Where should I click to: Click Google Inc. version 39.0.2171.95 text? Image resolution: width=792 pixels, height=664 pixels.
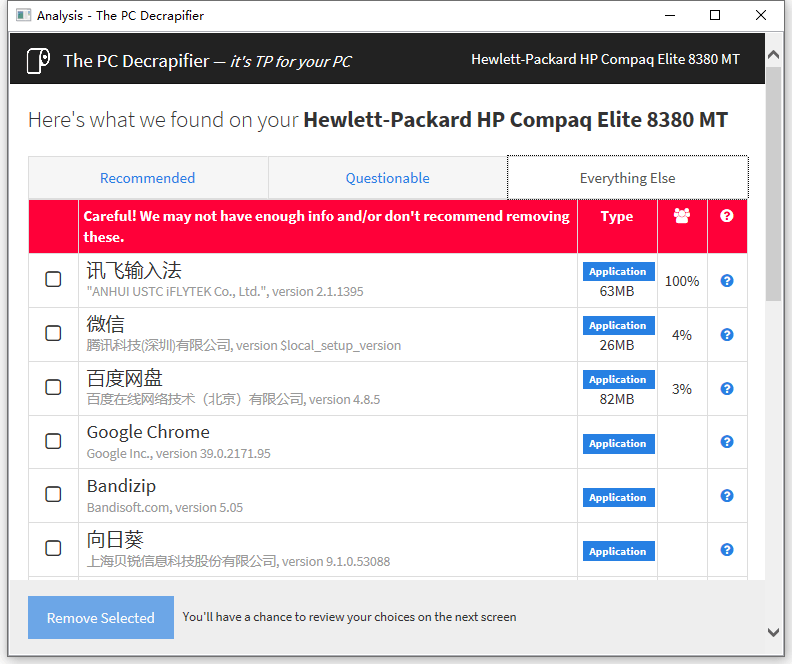pyautogui.click(x=178, y=453)
